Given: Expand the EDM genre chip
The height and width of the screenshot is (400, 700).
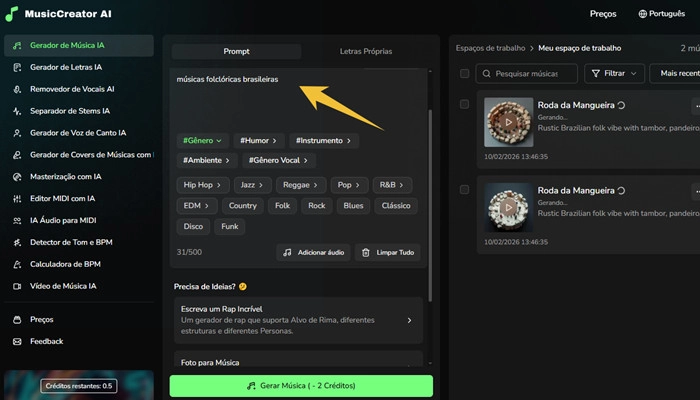Looking at the screenshot, I should point(197,206).
